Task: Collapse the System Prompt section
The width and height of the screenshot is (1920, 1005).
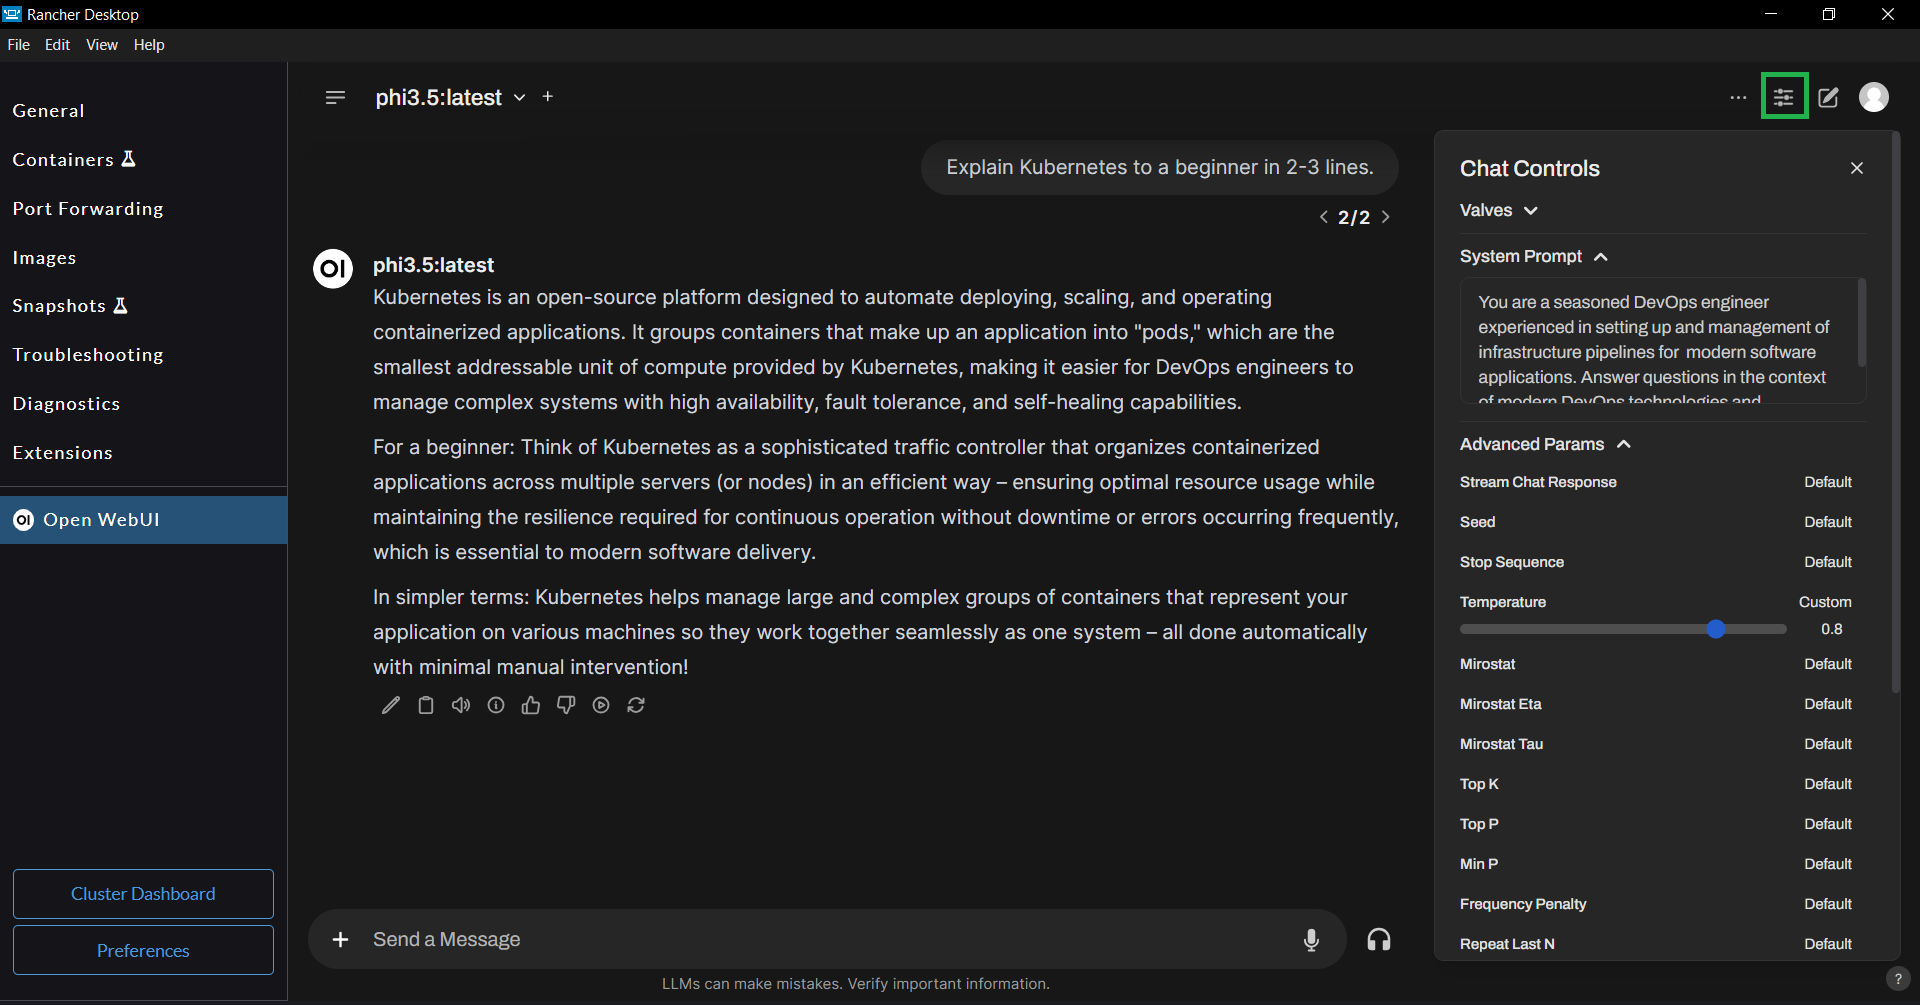Action: [1533, 256]
